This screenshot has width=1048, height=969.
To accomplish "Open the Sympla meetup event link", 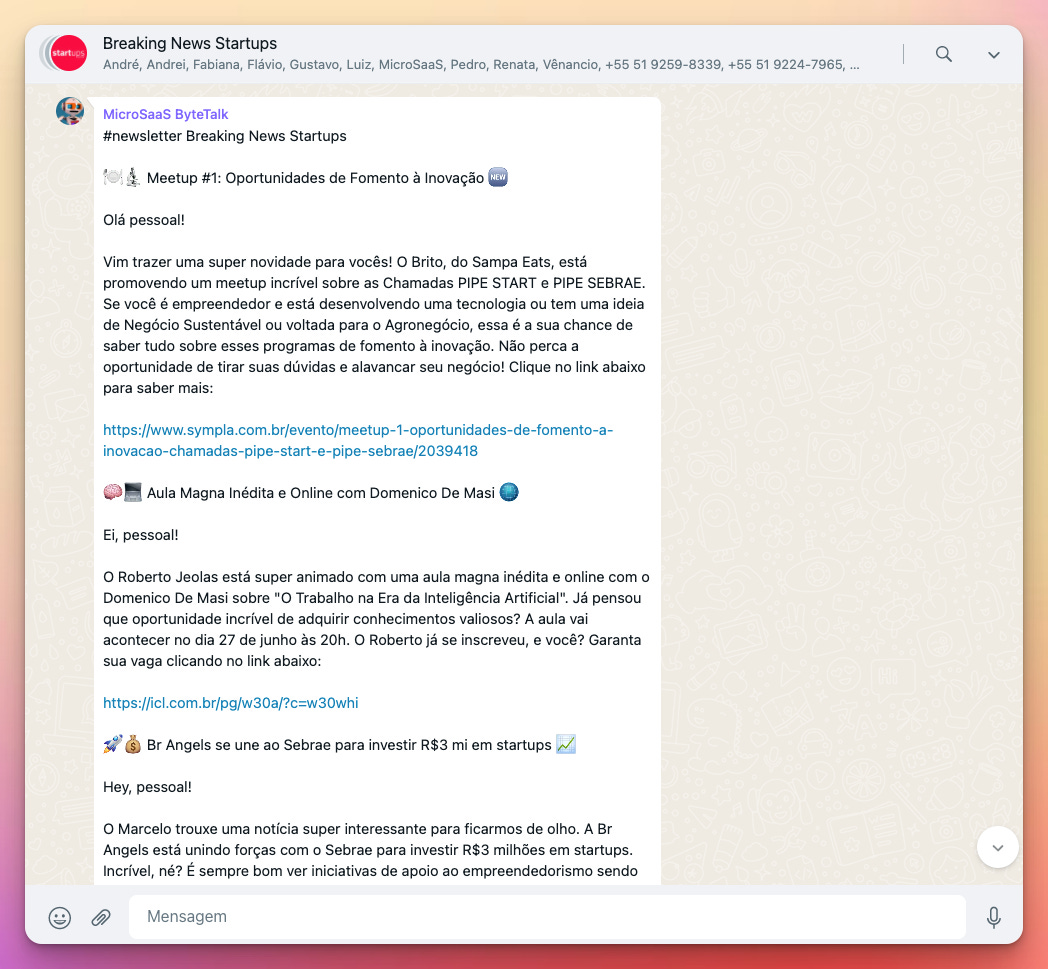I will [358, 440].
